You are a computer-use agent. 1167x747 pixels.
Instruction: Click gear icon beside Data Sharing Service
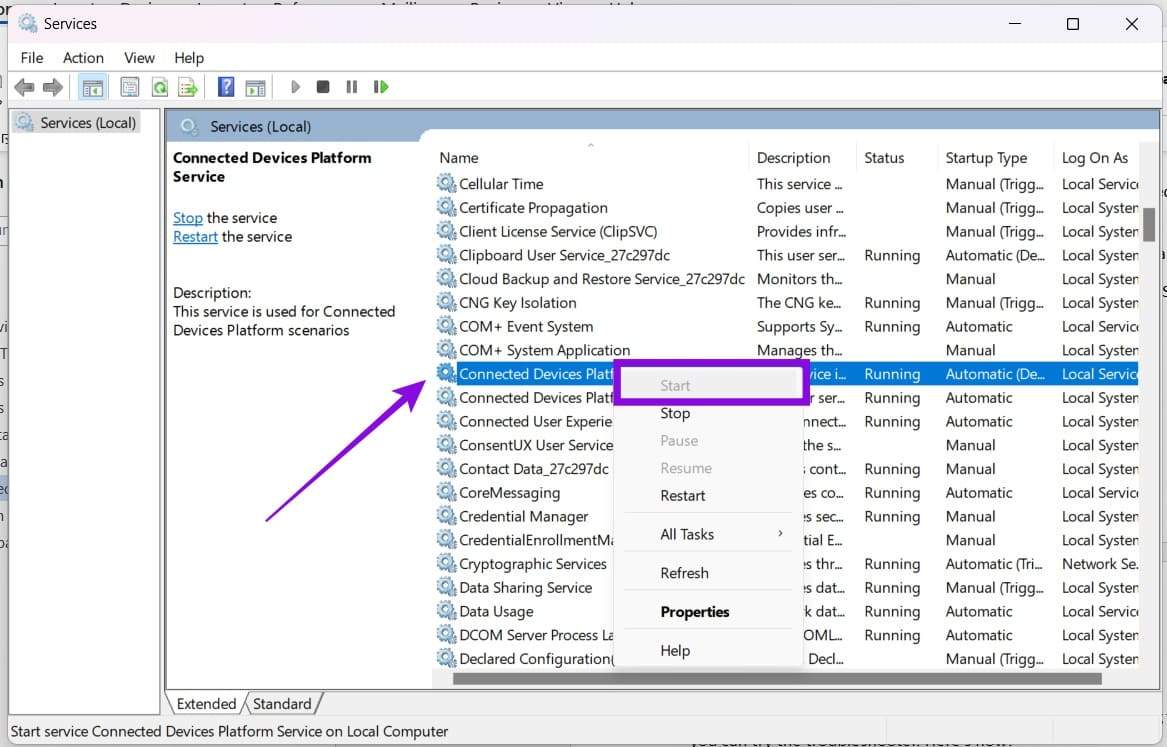(x=447, y=587)
